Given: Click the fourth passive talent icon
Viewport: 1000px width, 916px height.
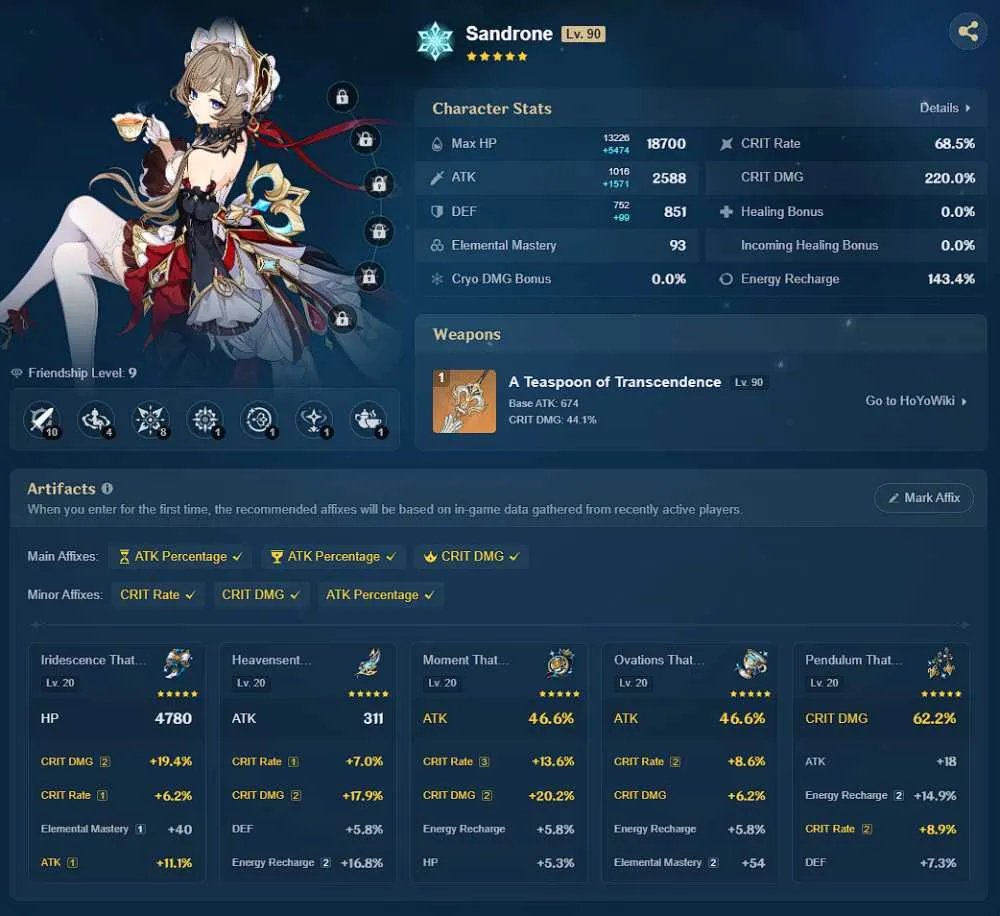Looking at the screenshot, I should click(x=205, y=420).
